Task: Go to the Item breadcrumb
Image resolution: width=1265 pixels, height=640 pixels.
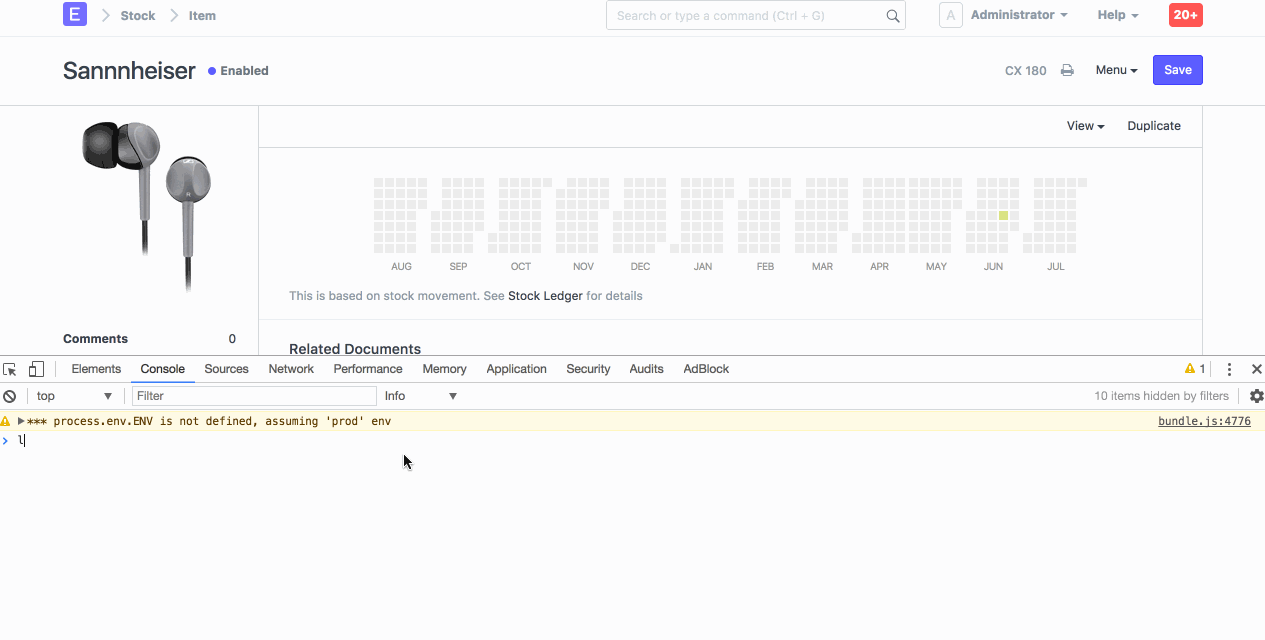Action: pyautogui.click(x=202, y=15)
